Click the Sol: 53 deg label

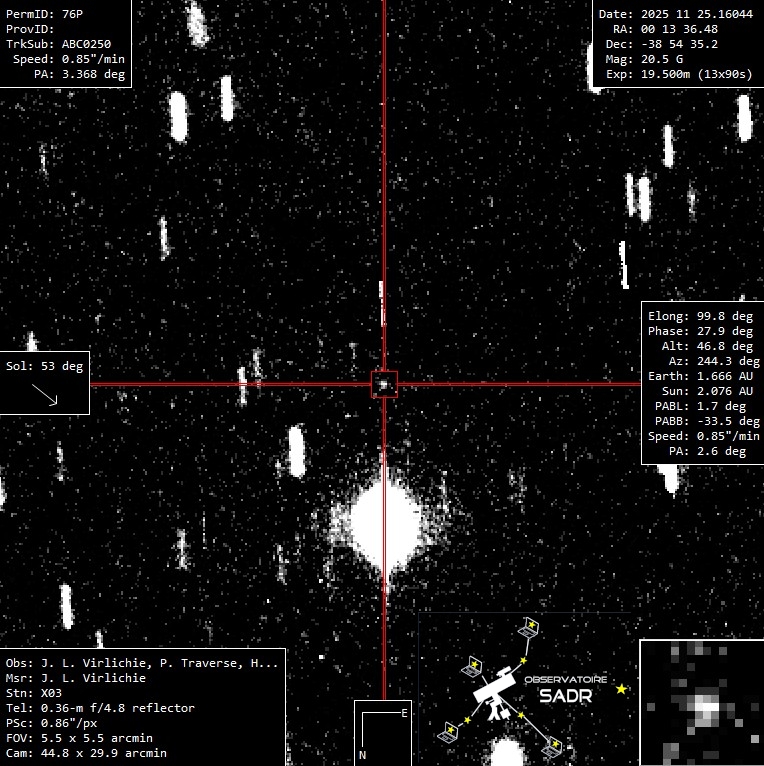pos(44,366)
